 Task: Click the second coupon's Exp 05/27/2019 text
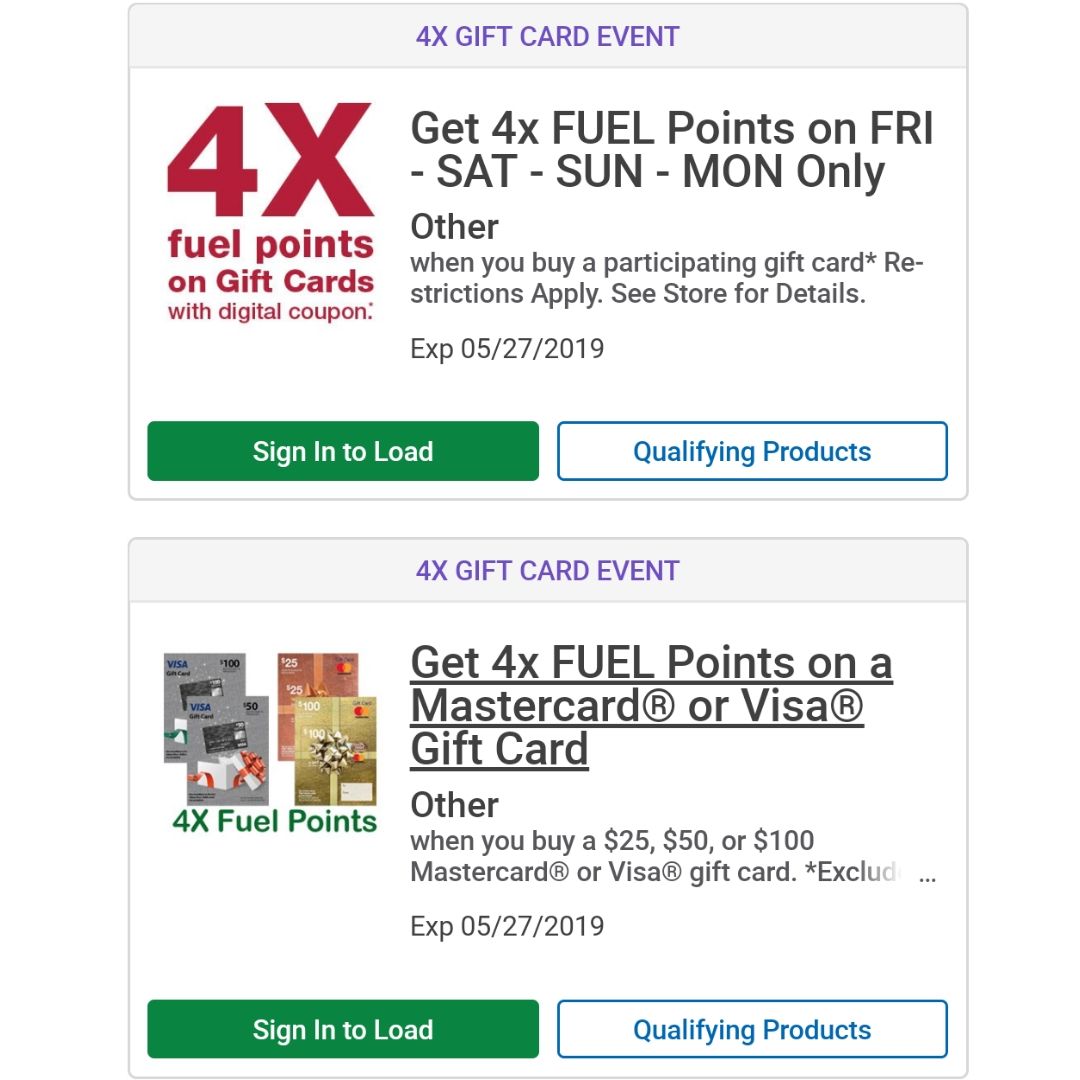507,926
